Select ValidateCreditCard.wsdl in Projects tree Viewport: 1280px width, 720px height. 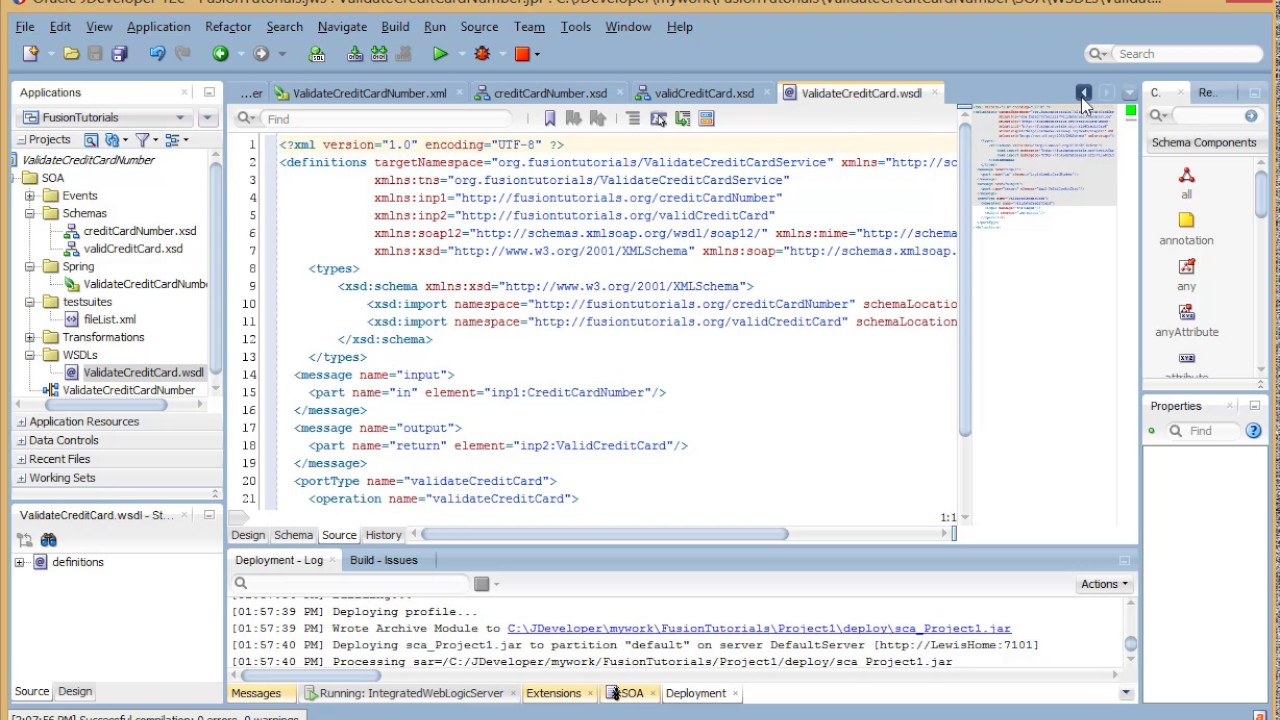(x=143, y=372)
